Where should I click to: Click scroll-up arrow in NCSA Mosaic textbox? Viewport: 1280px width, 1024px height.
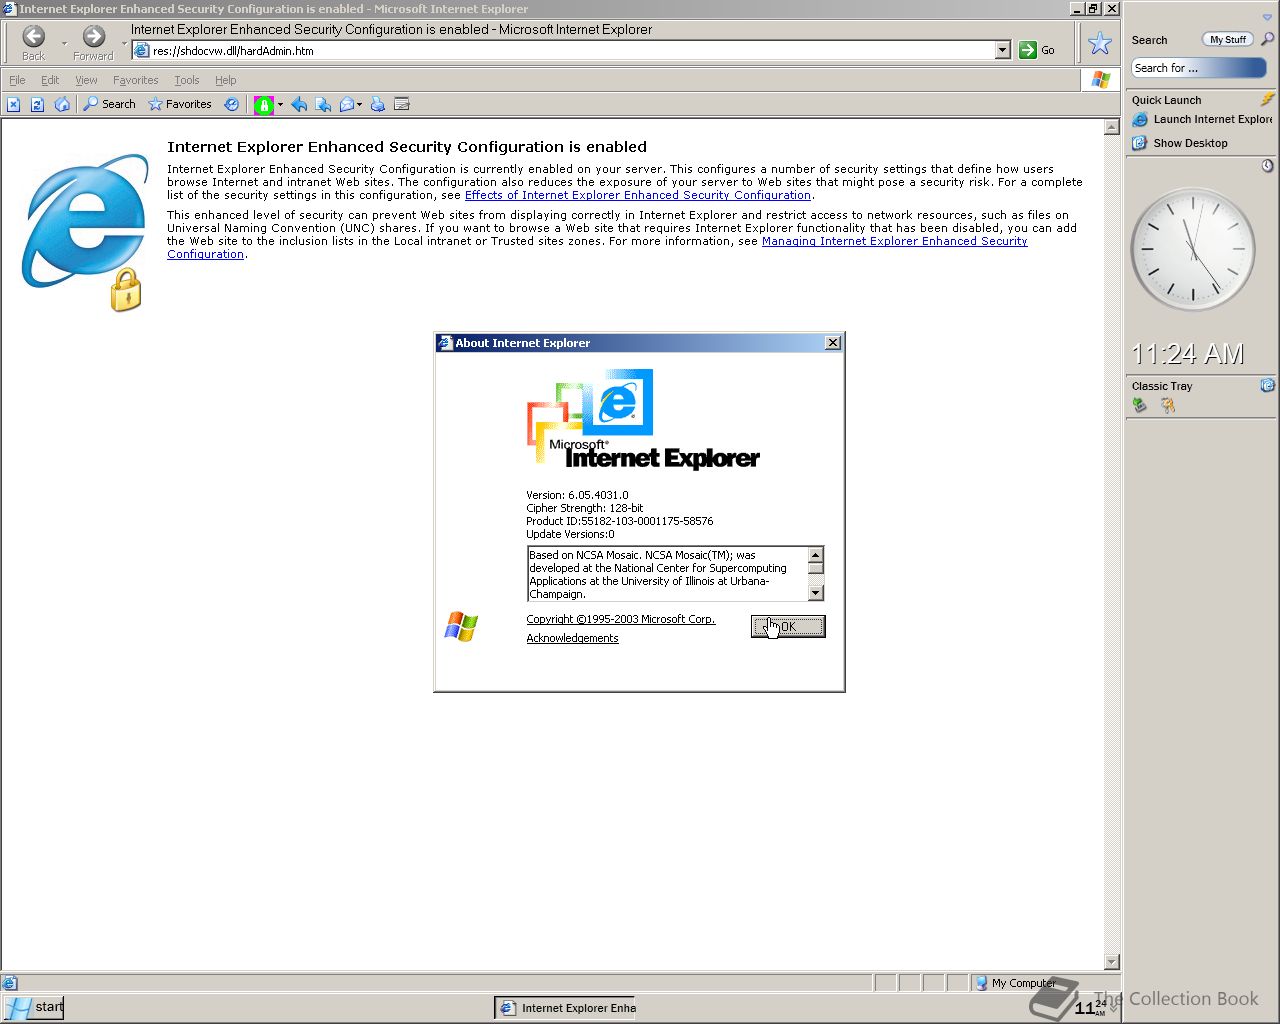[x=816, y=554]
